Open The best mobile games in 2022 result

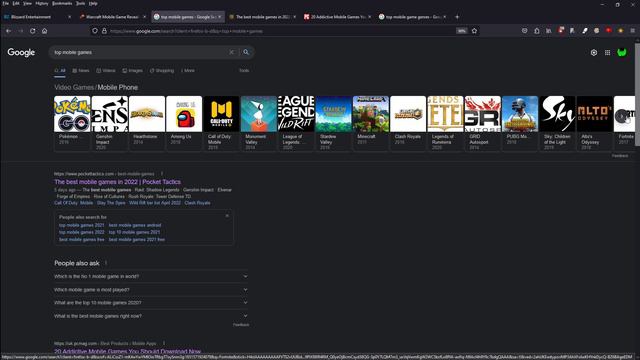(118, 182)
